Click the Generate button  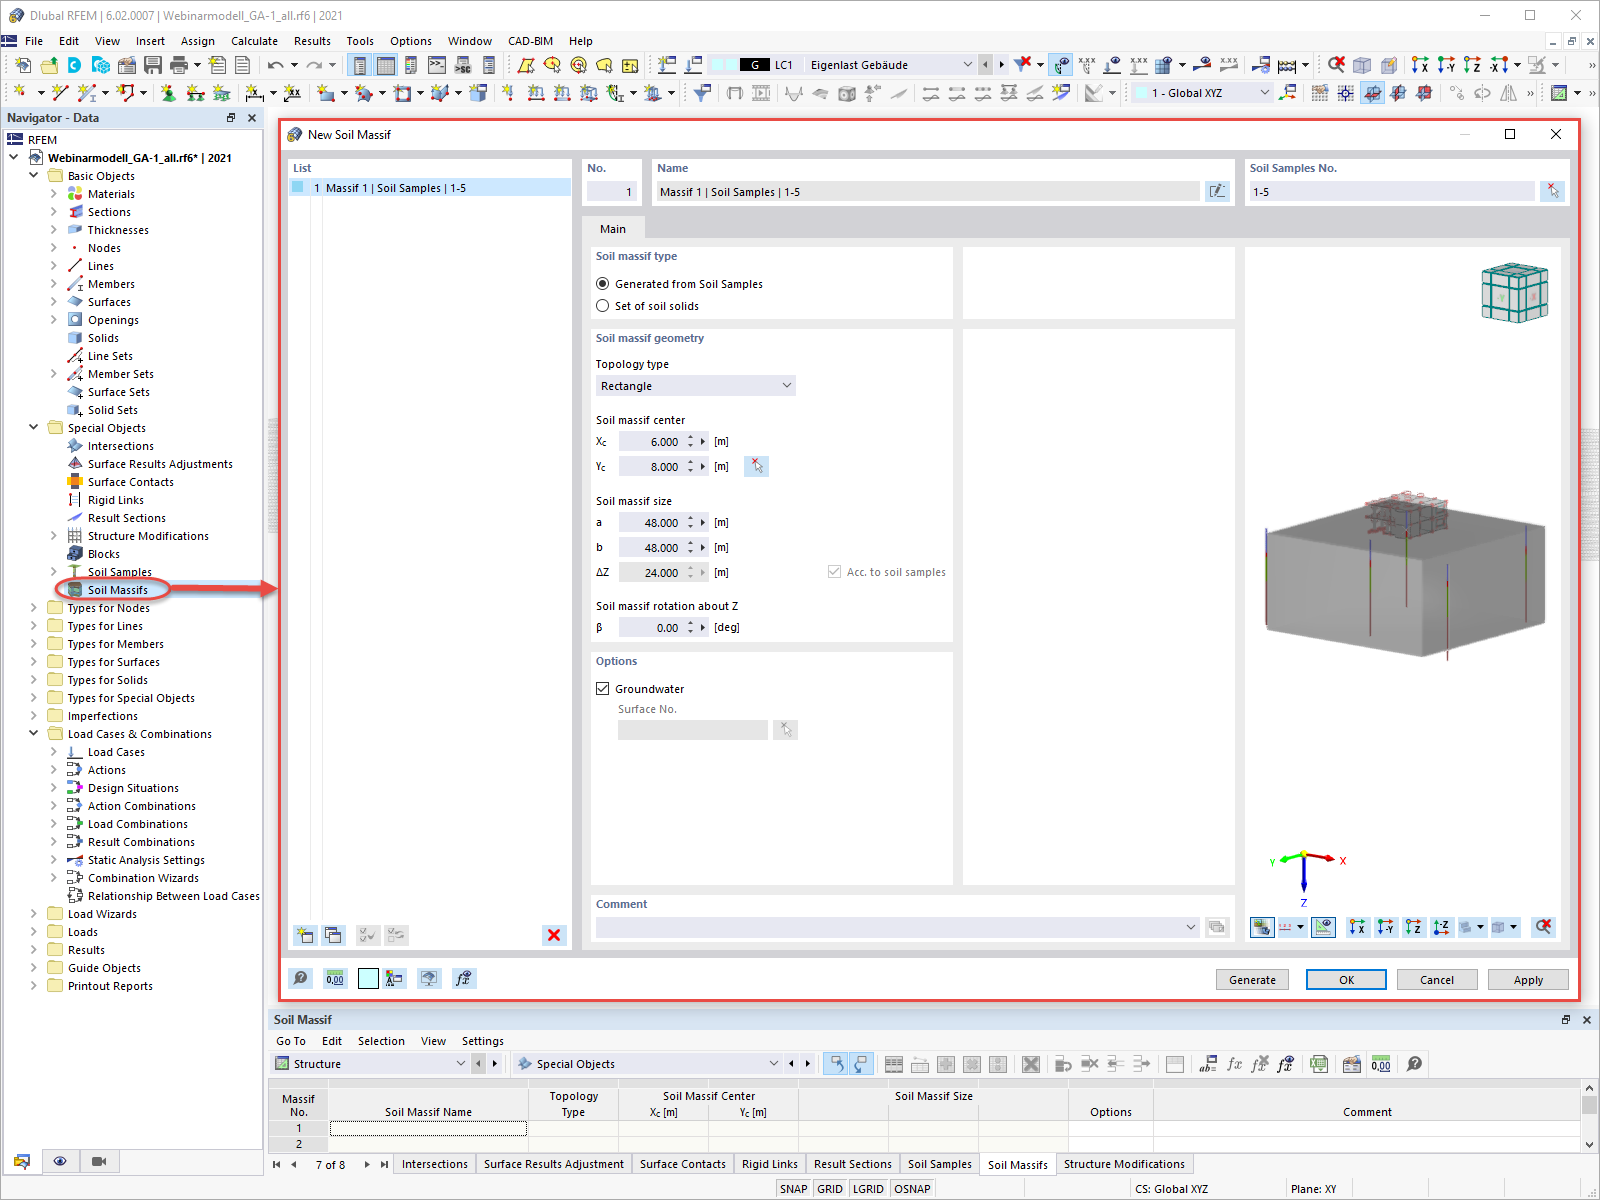click(x=1252, y=980)
